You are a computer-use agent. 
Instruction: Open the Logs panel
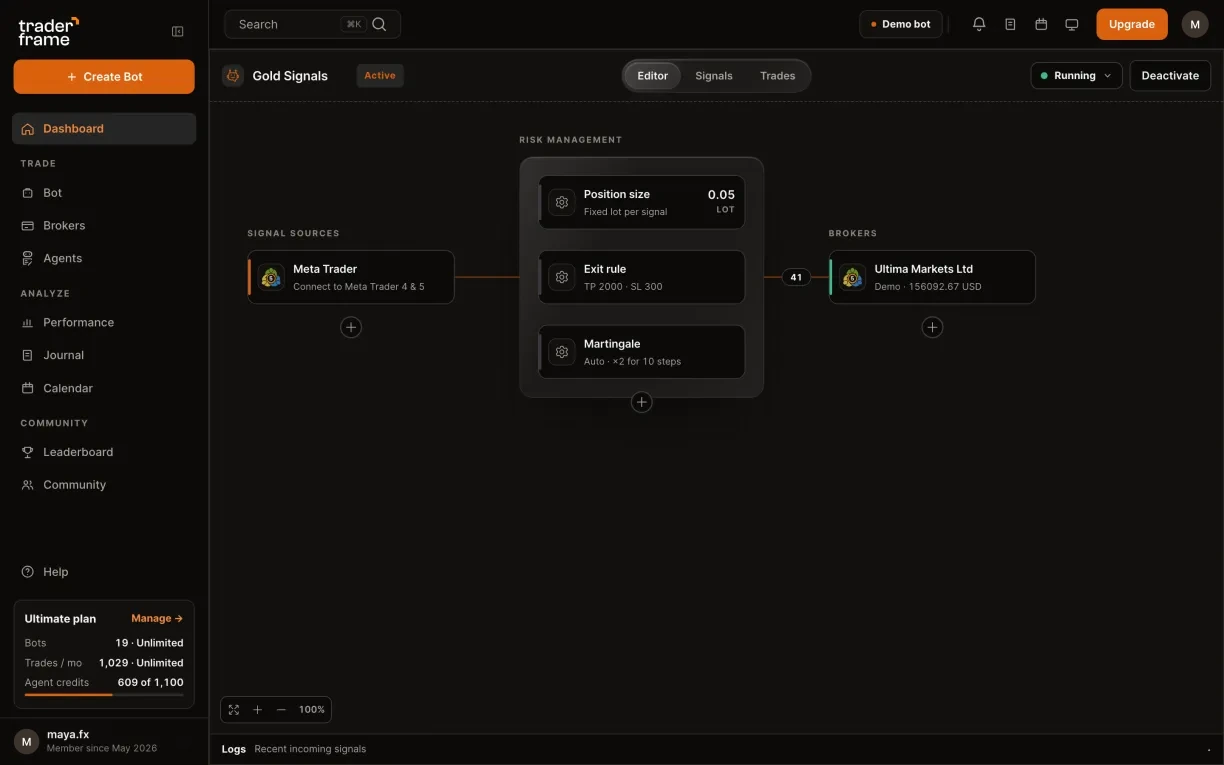click(234, 749)
